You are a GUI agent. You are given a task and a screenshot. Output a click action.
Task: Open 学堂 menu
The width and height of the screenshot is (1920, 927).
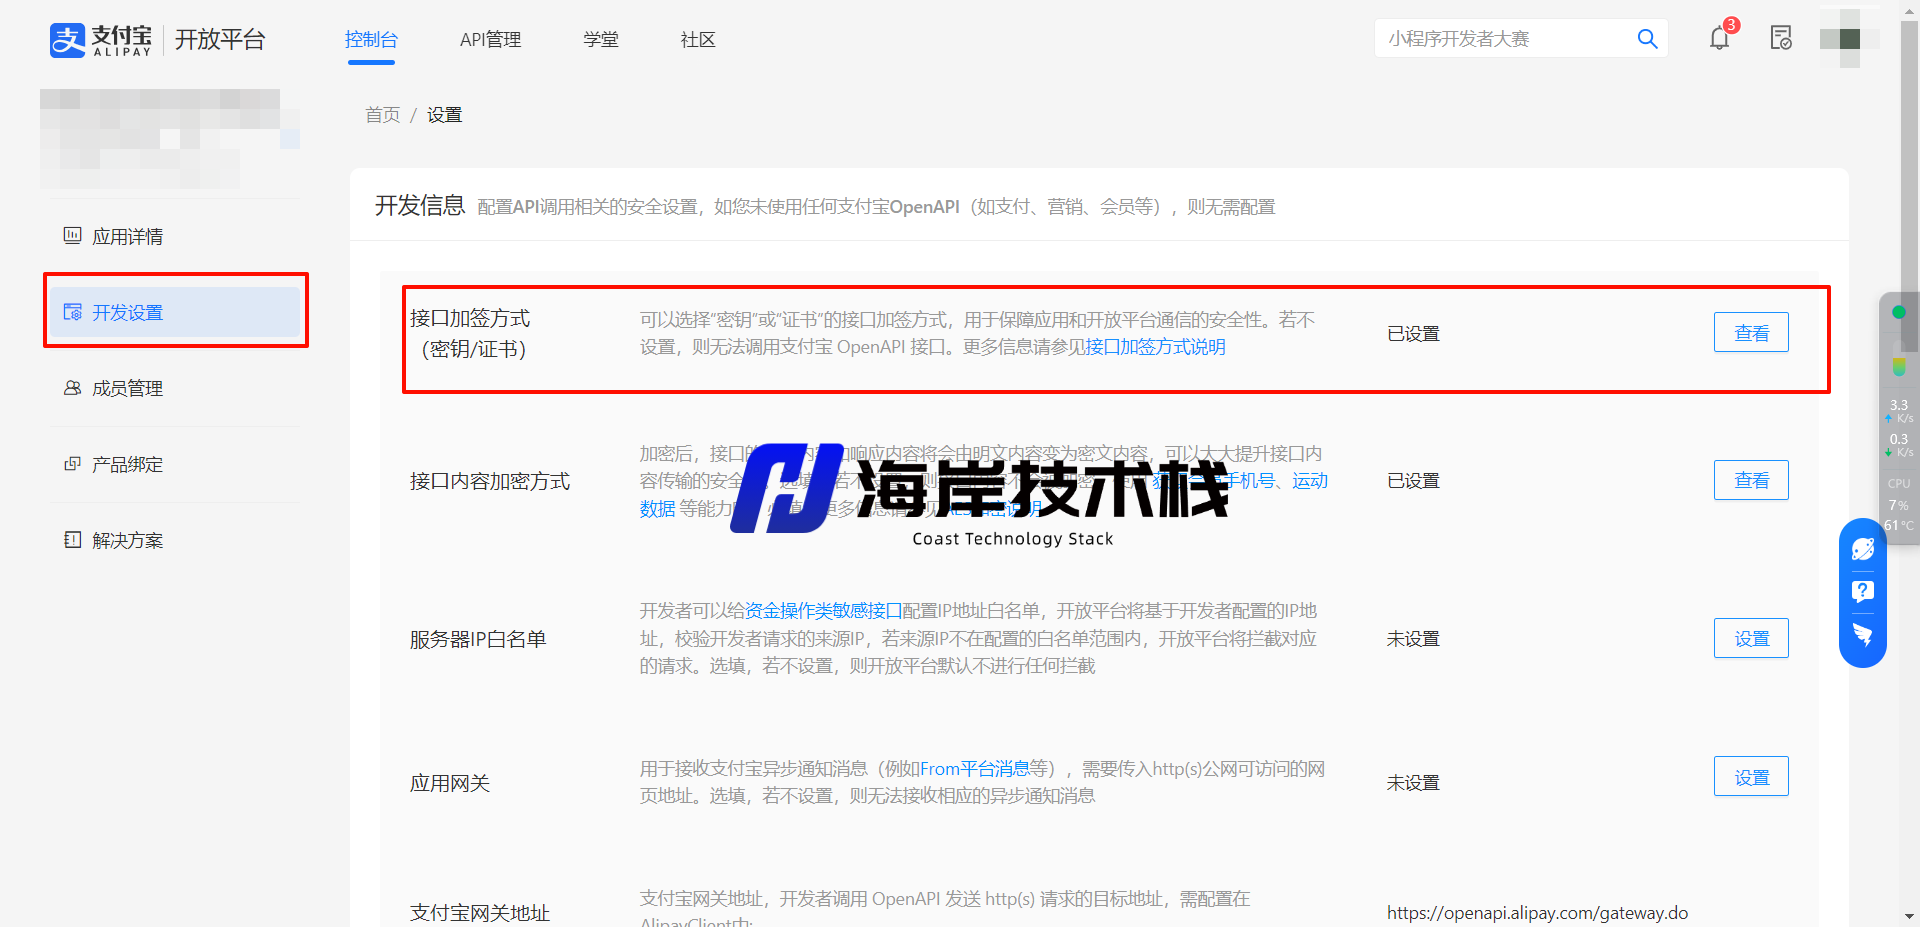point(601,40)
